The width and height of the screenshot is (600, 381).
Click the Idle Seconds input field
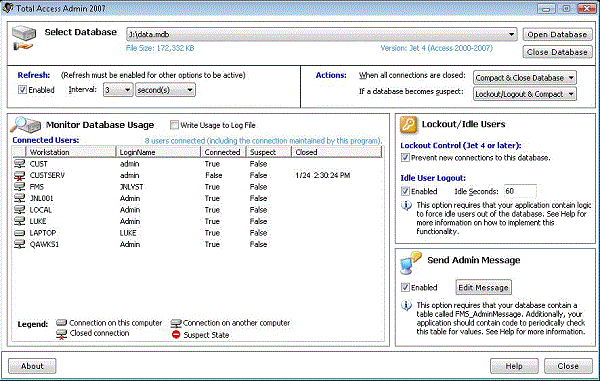click(520, 191)
